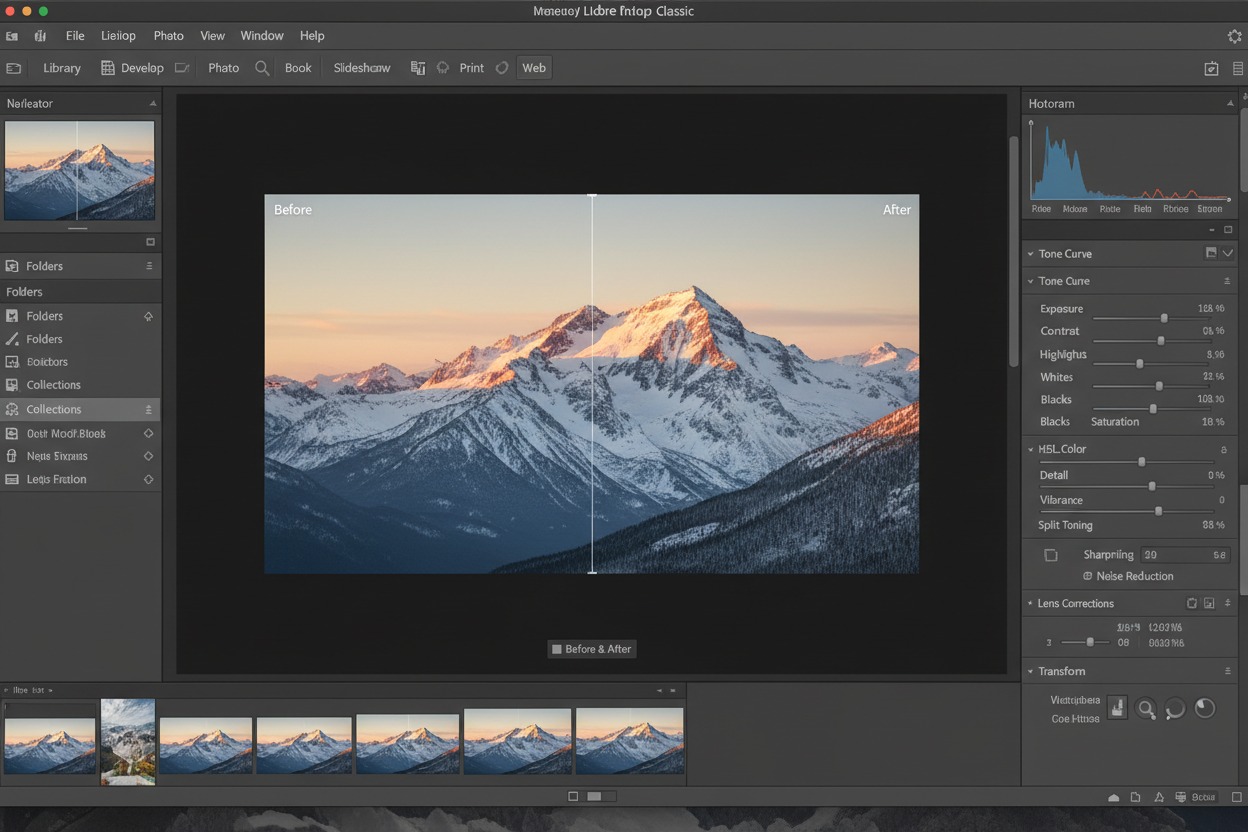Click the lock icon beside Neus Sixnans
This screenshot has width=1248, height=832.
click(12, 456)
